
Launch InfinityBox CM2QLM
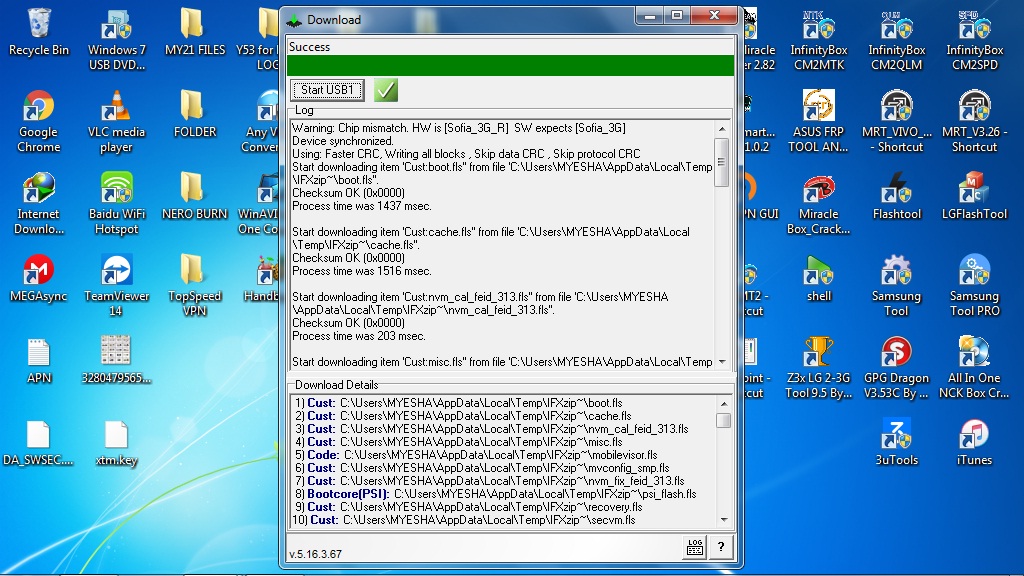coord(896,39)
